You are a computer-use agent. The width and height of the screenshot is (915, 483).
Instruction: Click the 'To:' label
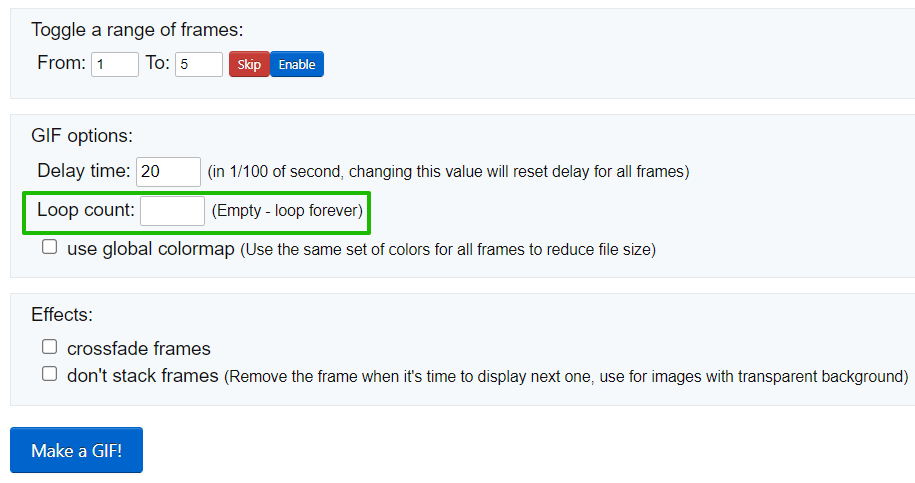click(158, 62)
